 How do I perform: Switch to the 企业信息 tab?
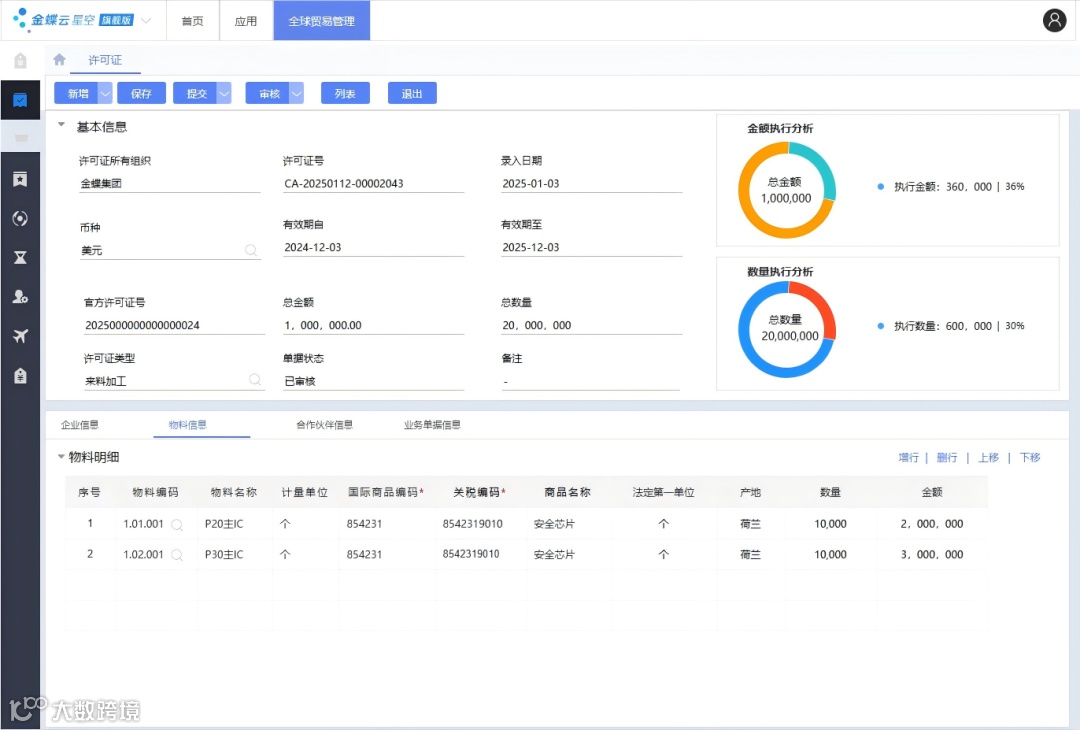(80, 424)
